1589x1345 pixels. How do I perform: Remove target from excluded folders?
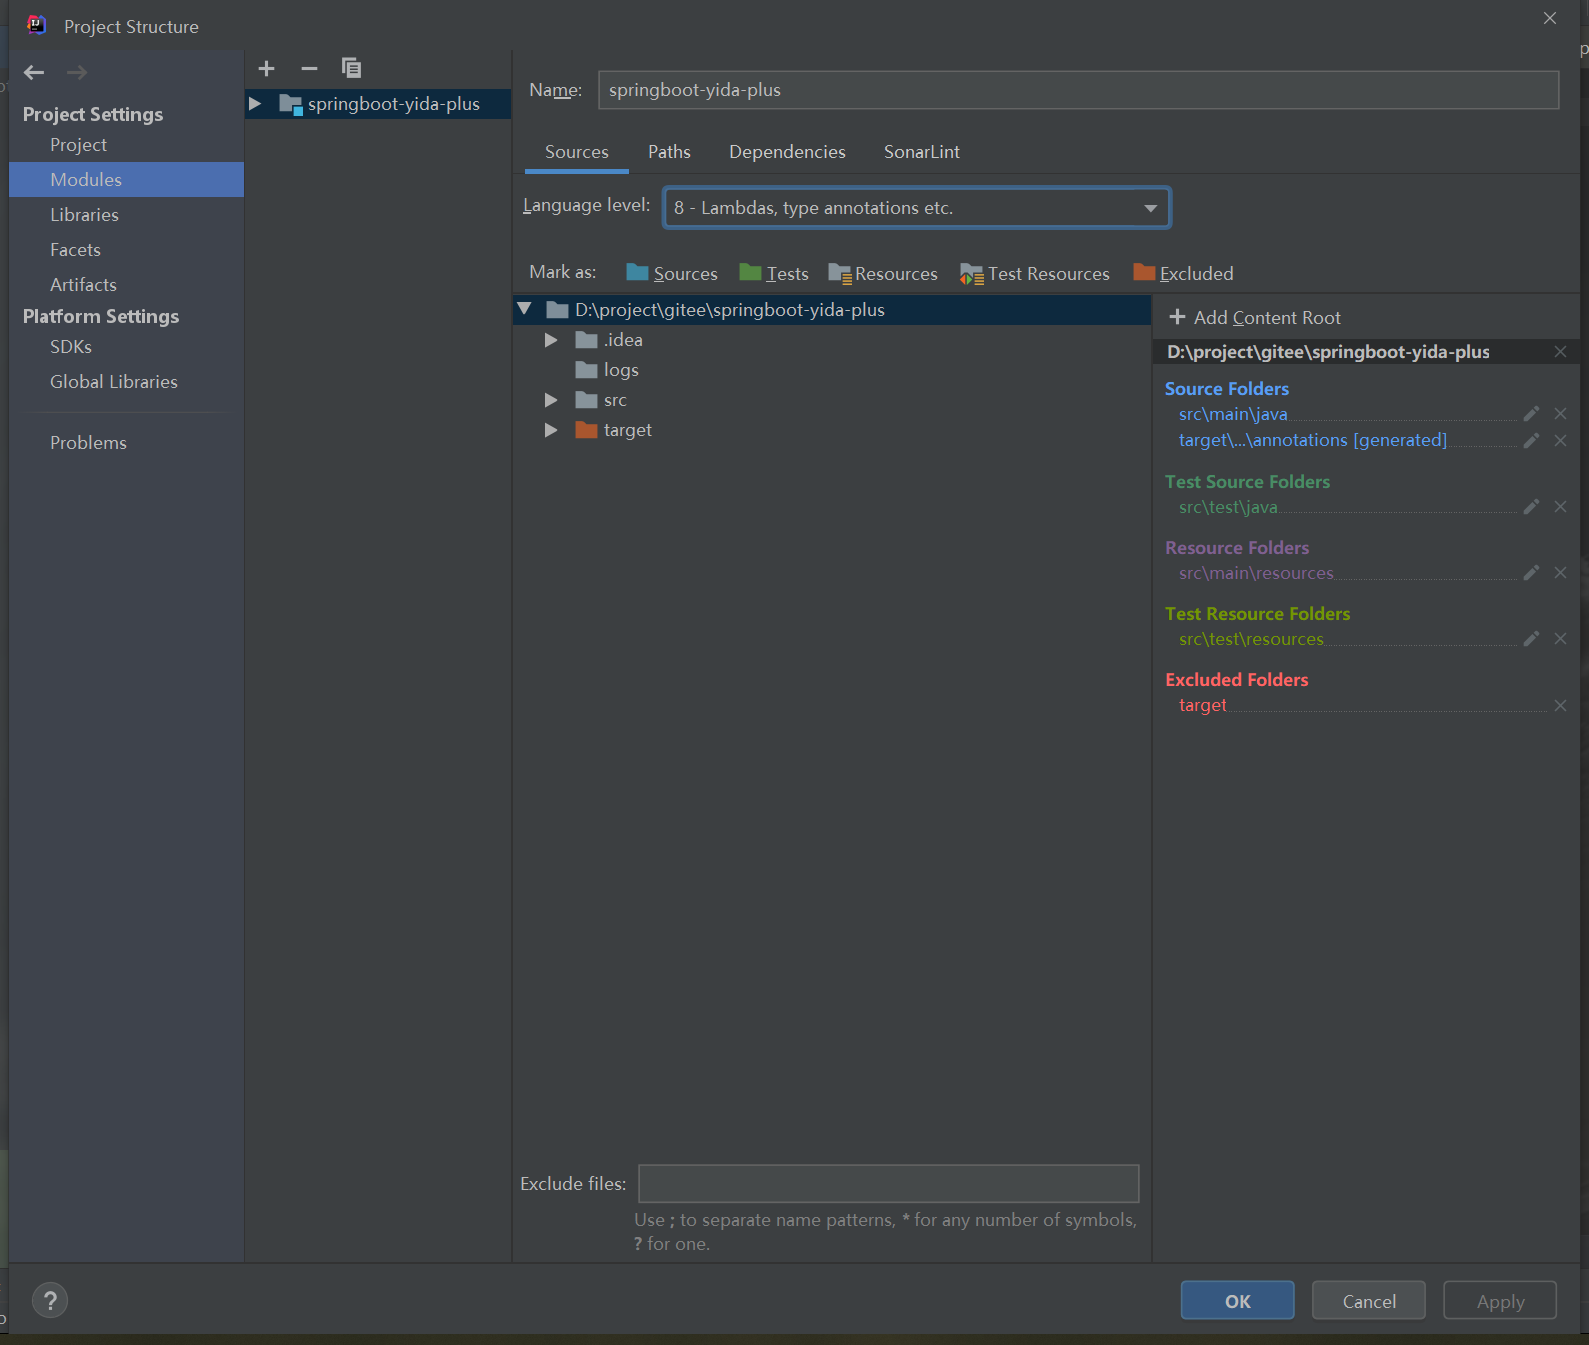click(x=1560, y=706)
